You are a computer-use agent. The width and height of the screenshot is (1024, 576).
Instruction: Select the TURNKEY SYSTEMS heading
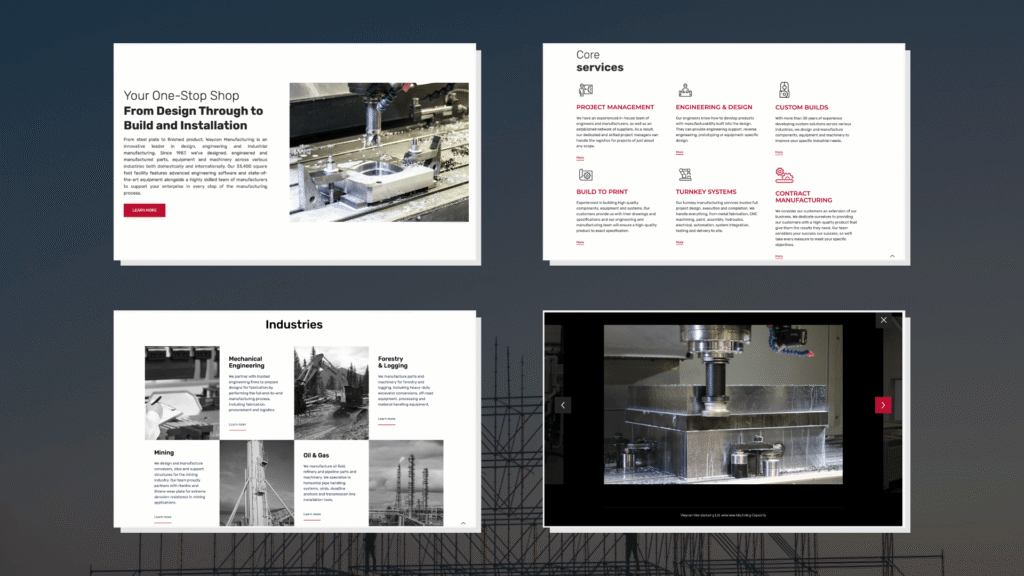tap(705, 192)
